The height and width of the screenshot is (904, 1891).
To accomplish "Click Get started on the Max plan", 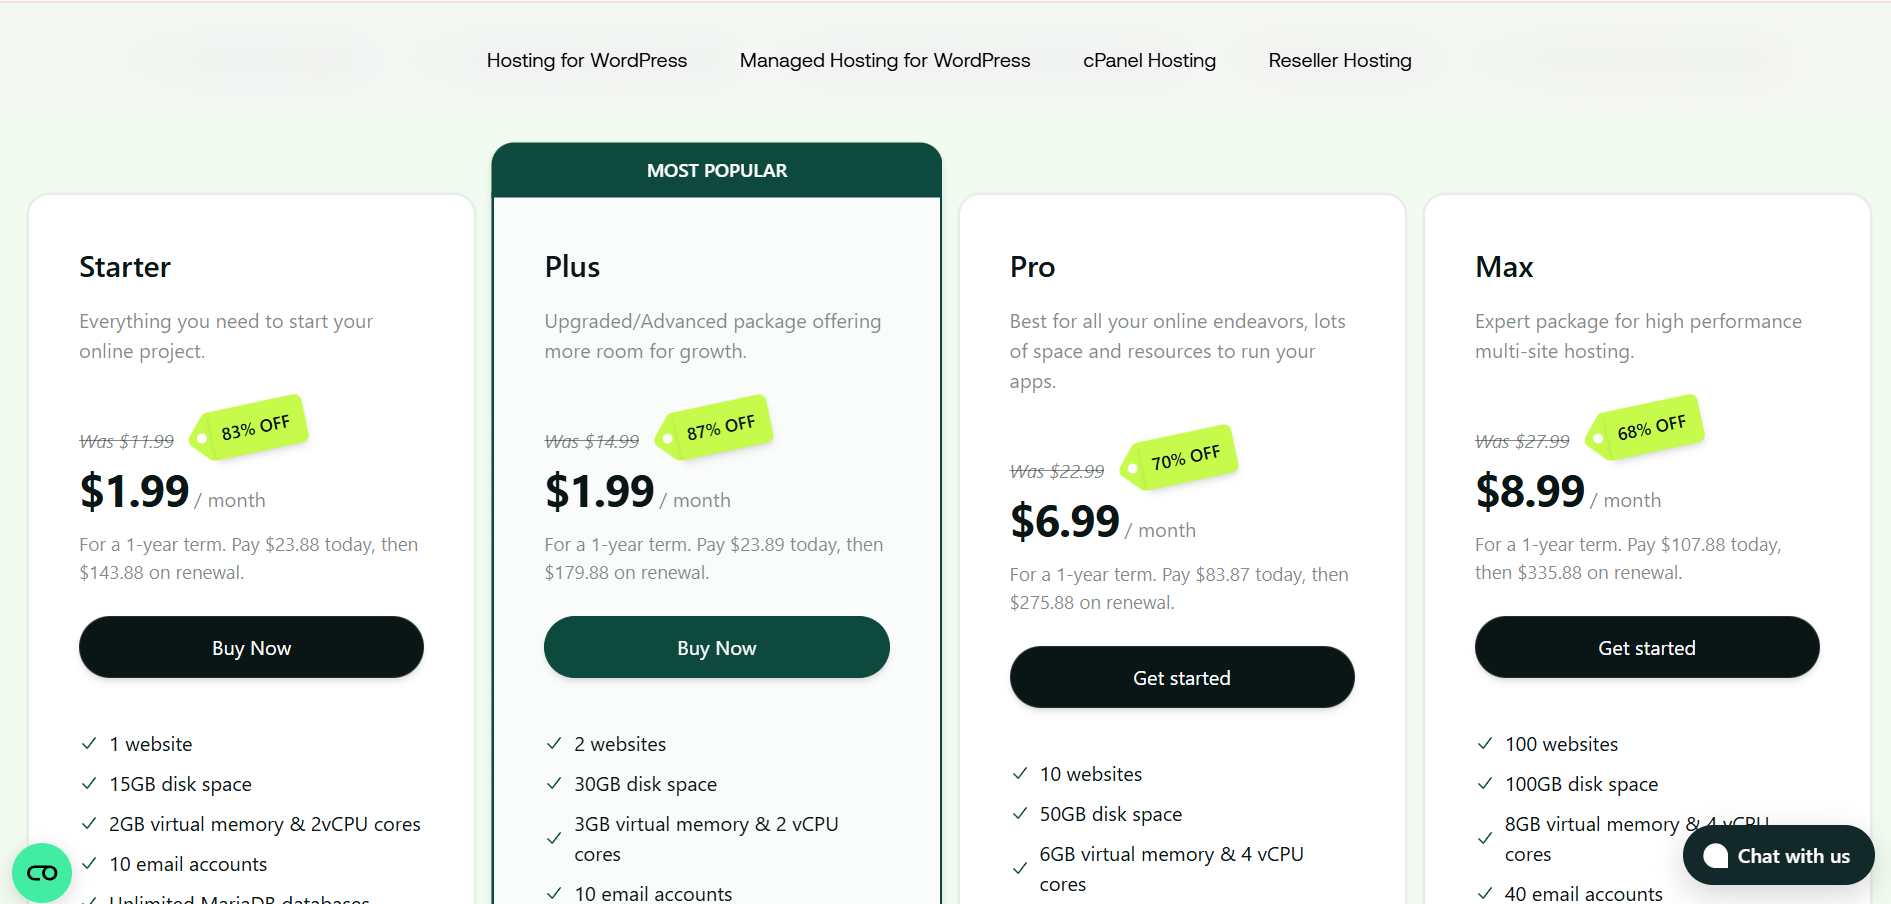I will click(x=1647, y=647).
